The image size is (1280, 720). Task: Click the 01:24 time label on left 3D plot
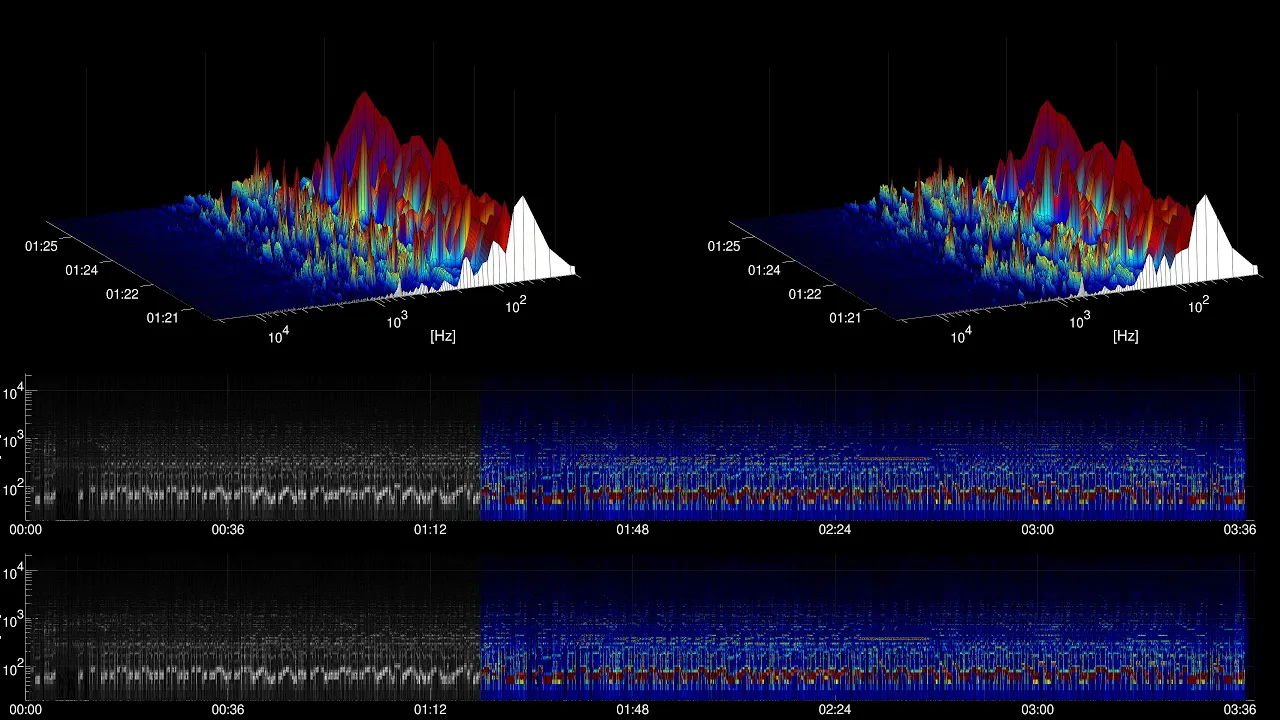82,270
